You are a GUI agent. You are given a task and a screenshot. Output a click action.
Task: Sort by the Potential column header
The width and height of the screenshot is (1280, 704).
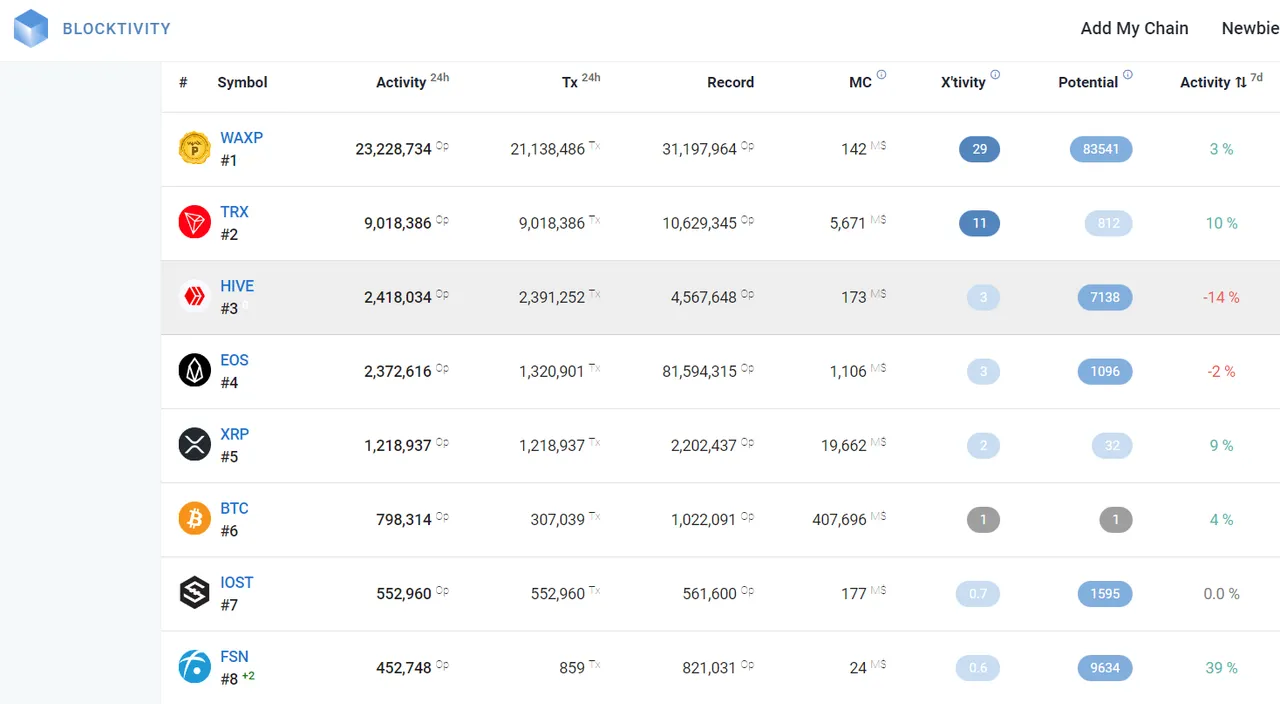pyautogui.click(x=1088, y=82)
